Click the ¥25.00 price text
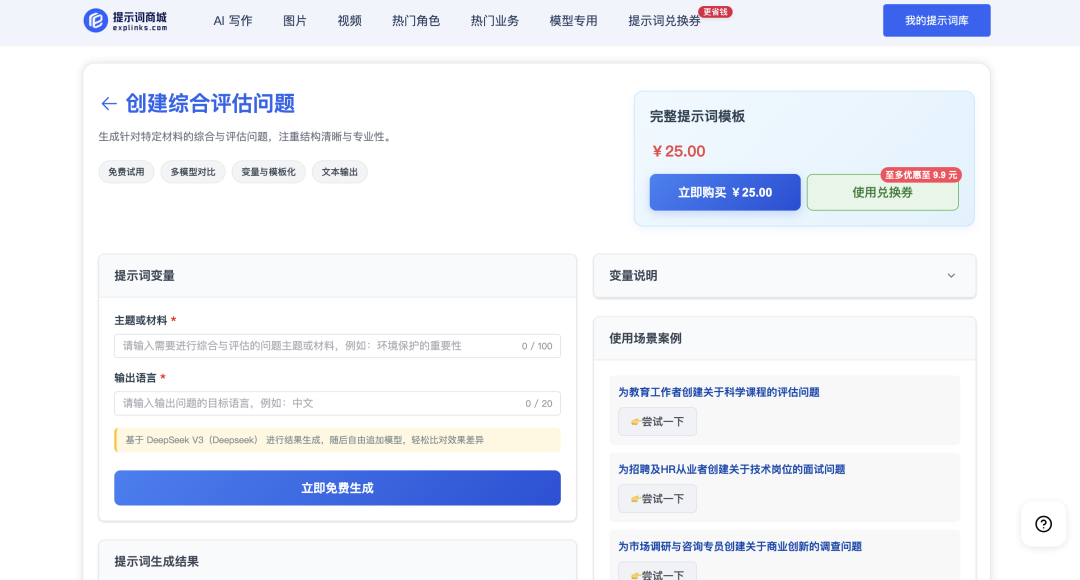This screenshot has width=1080, height=580. 678,152
